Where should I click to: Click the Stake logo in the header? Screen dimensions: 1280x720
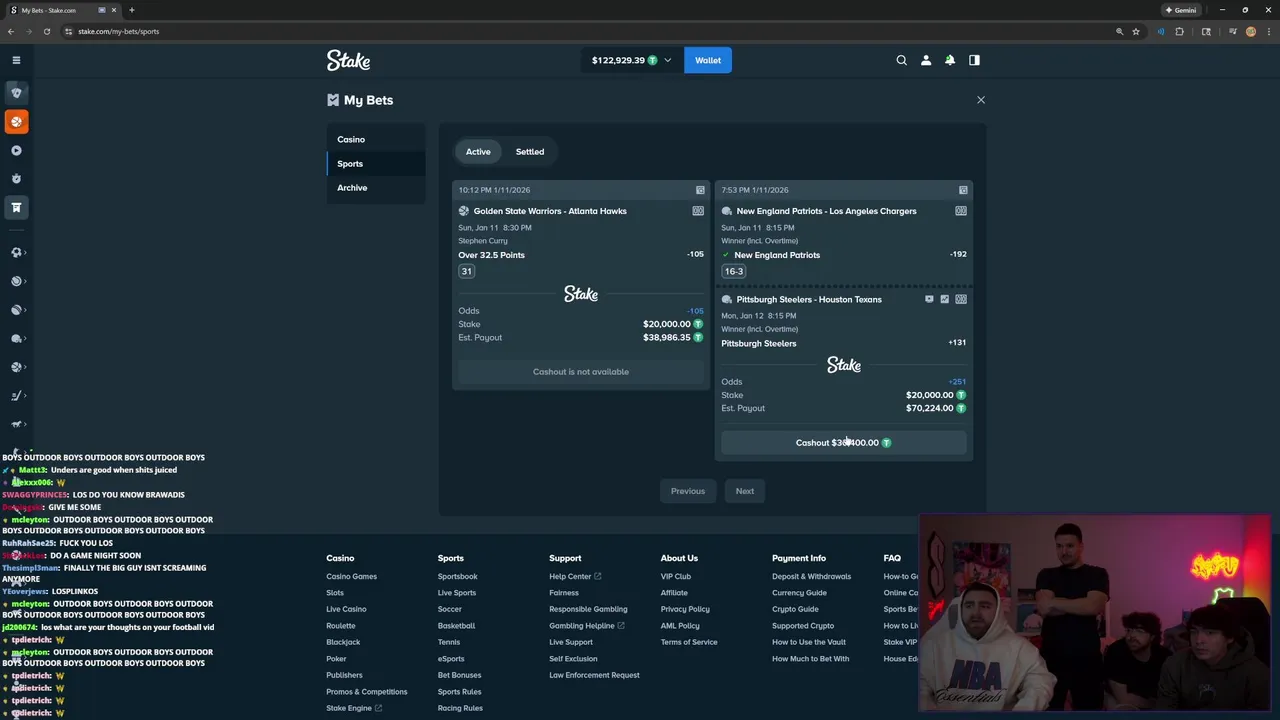(348, 60)
